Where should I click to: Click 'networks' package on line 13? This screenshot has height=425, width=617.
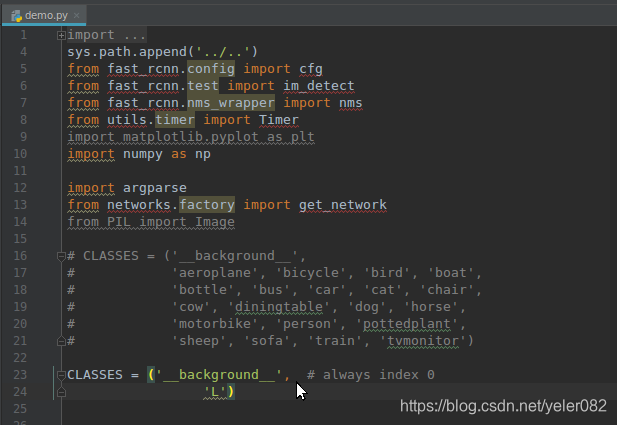tap(139, 205)
